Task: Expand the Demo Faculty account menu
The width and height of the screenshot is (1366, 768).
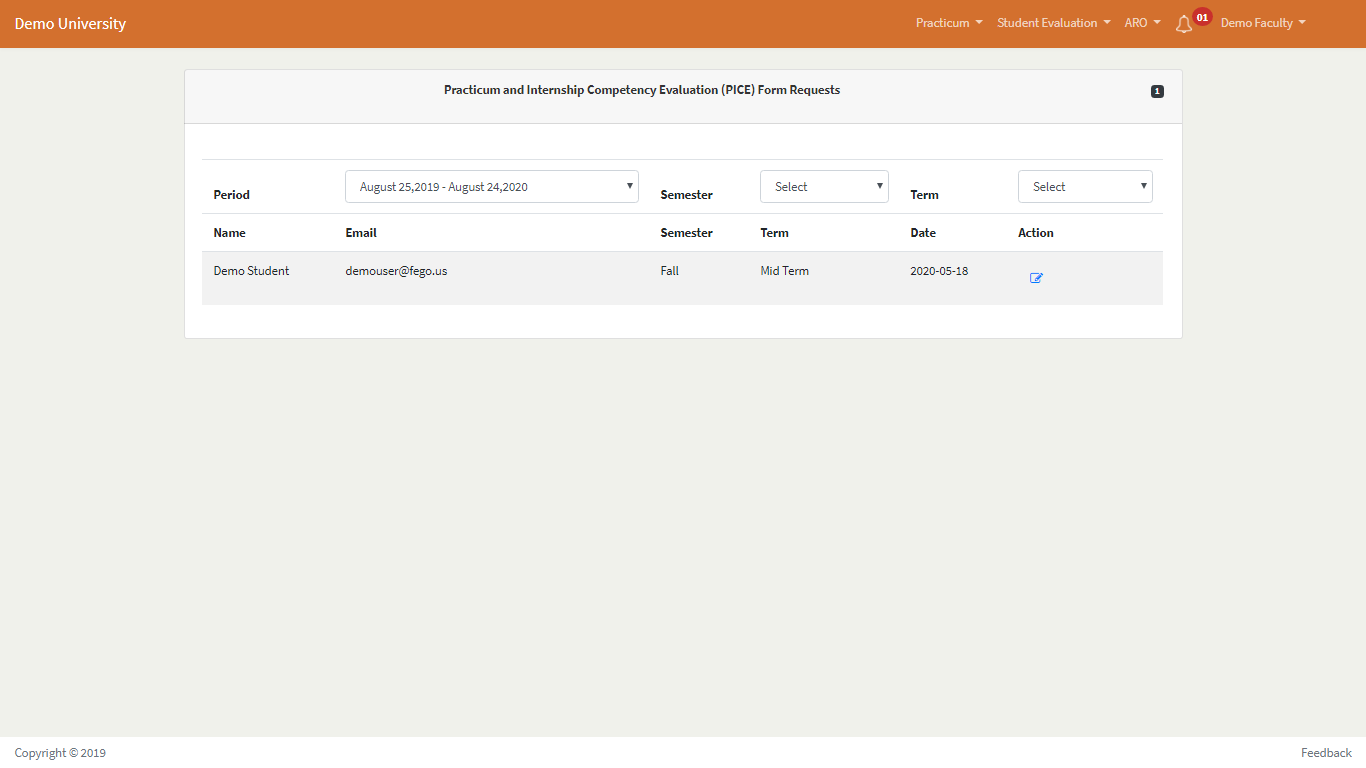Action: tap(1263, 22)
